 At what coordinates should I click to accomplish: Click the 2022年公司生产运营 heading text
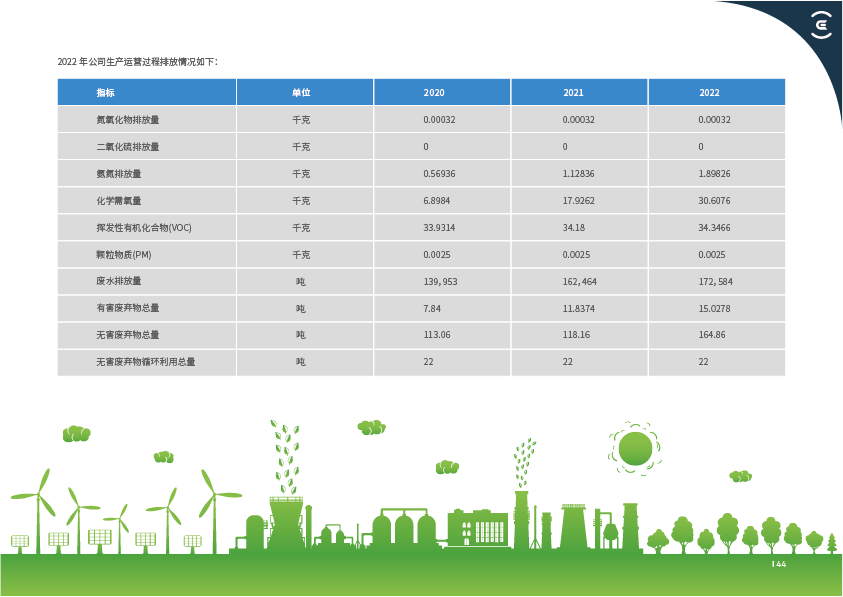click(138, 62)
